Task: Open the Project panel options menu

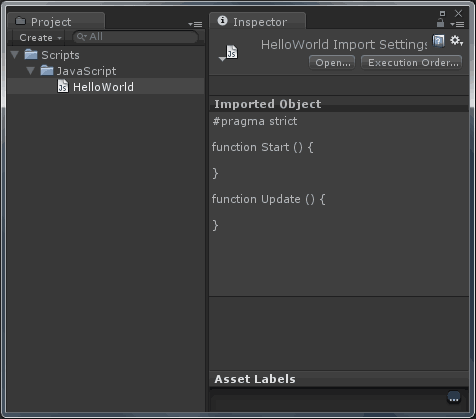Action: [x=195, y=24]
